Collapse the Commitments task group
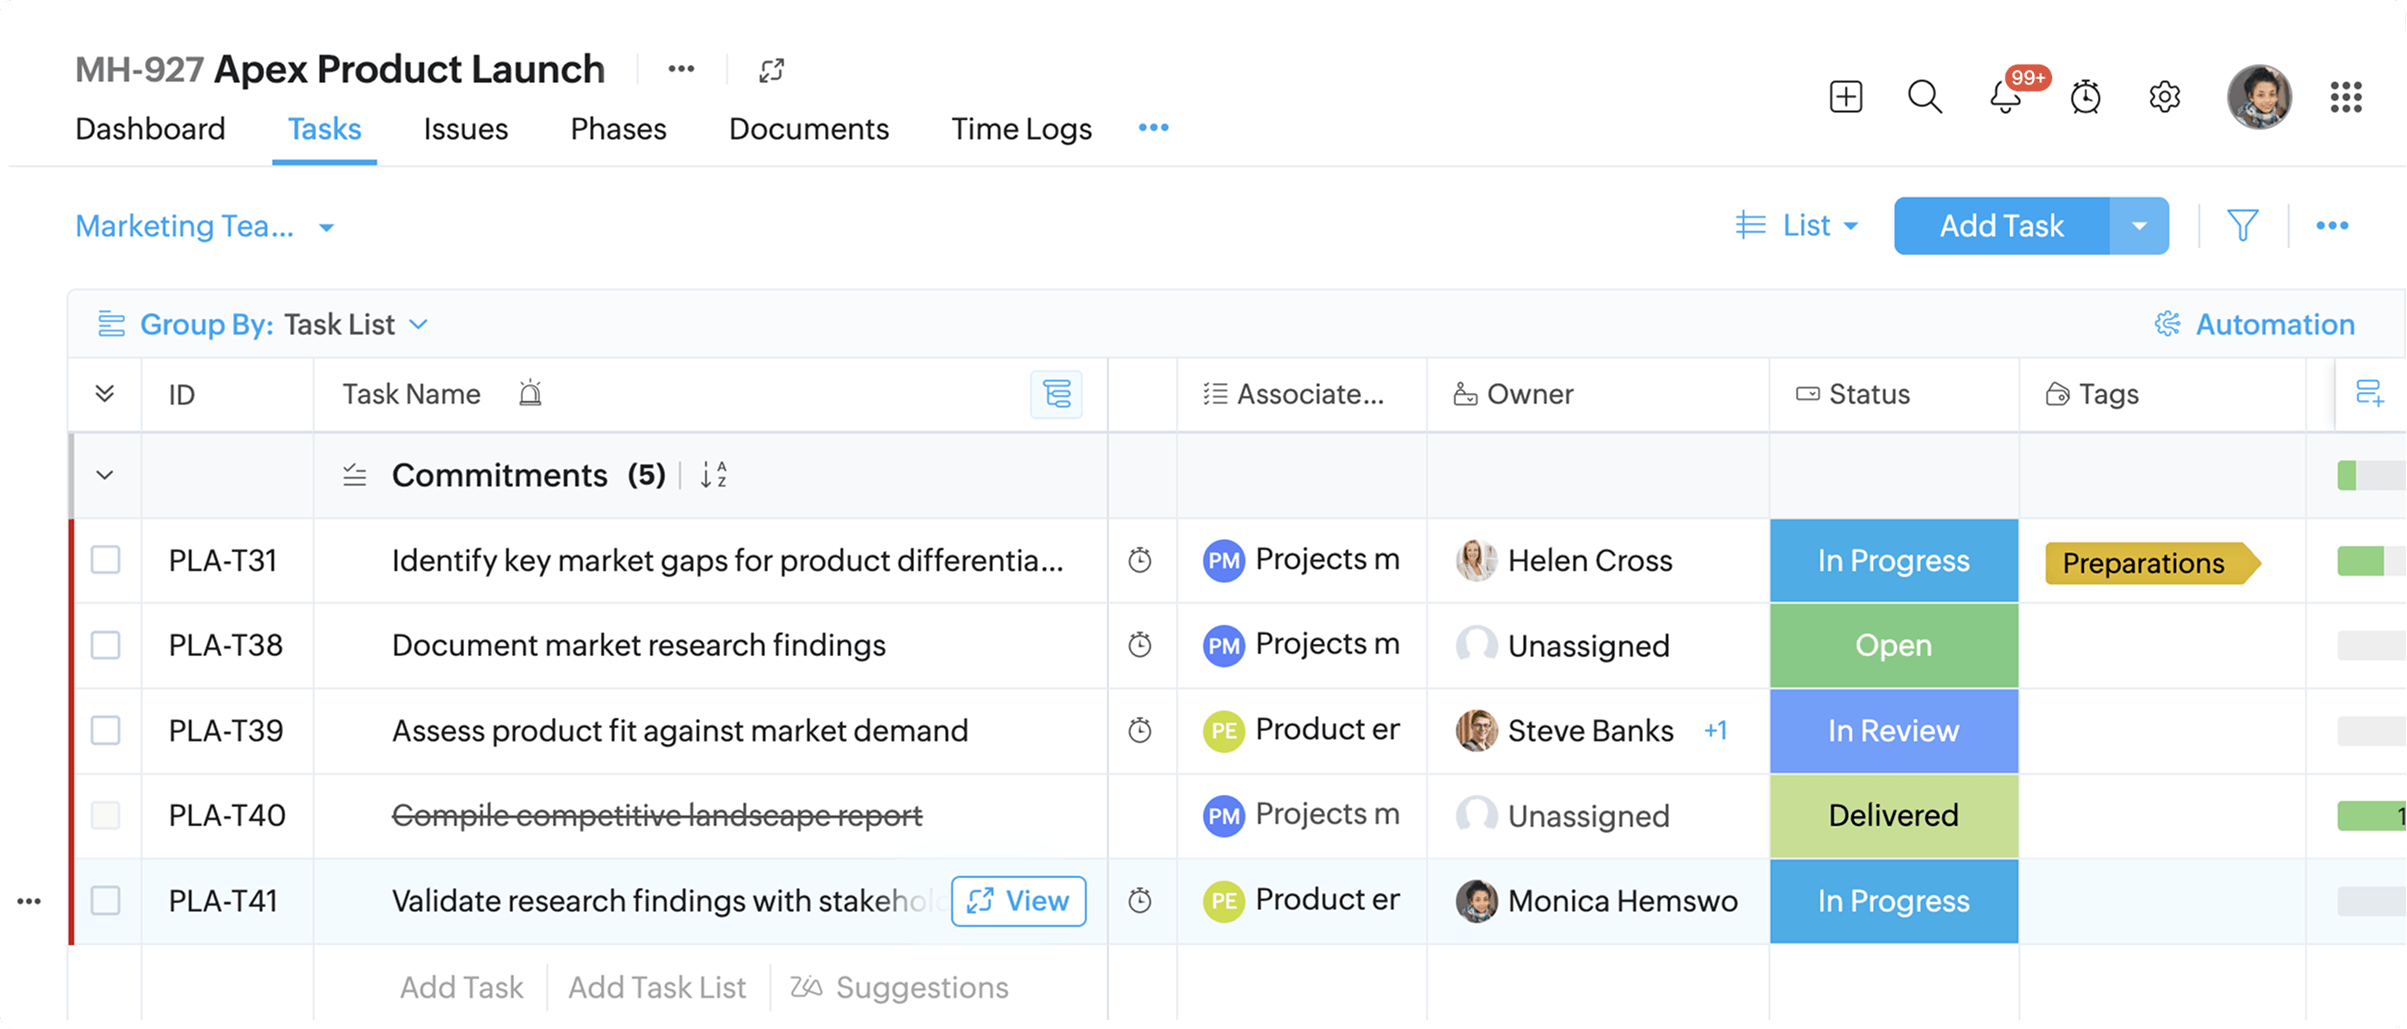2407x1029 pixels. (x=104, y=475)
